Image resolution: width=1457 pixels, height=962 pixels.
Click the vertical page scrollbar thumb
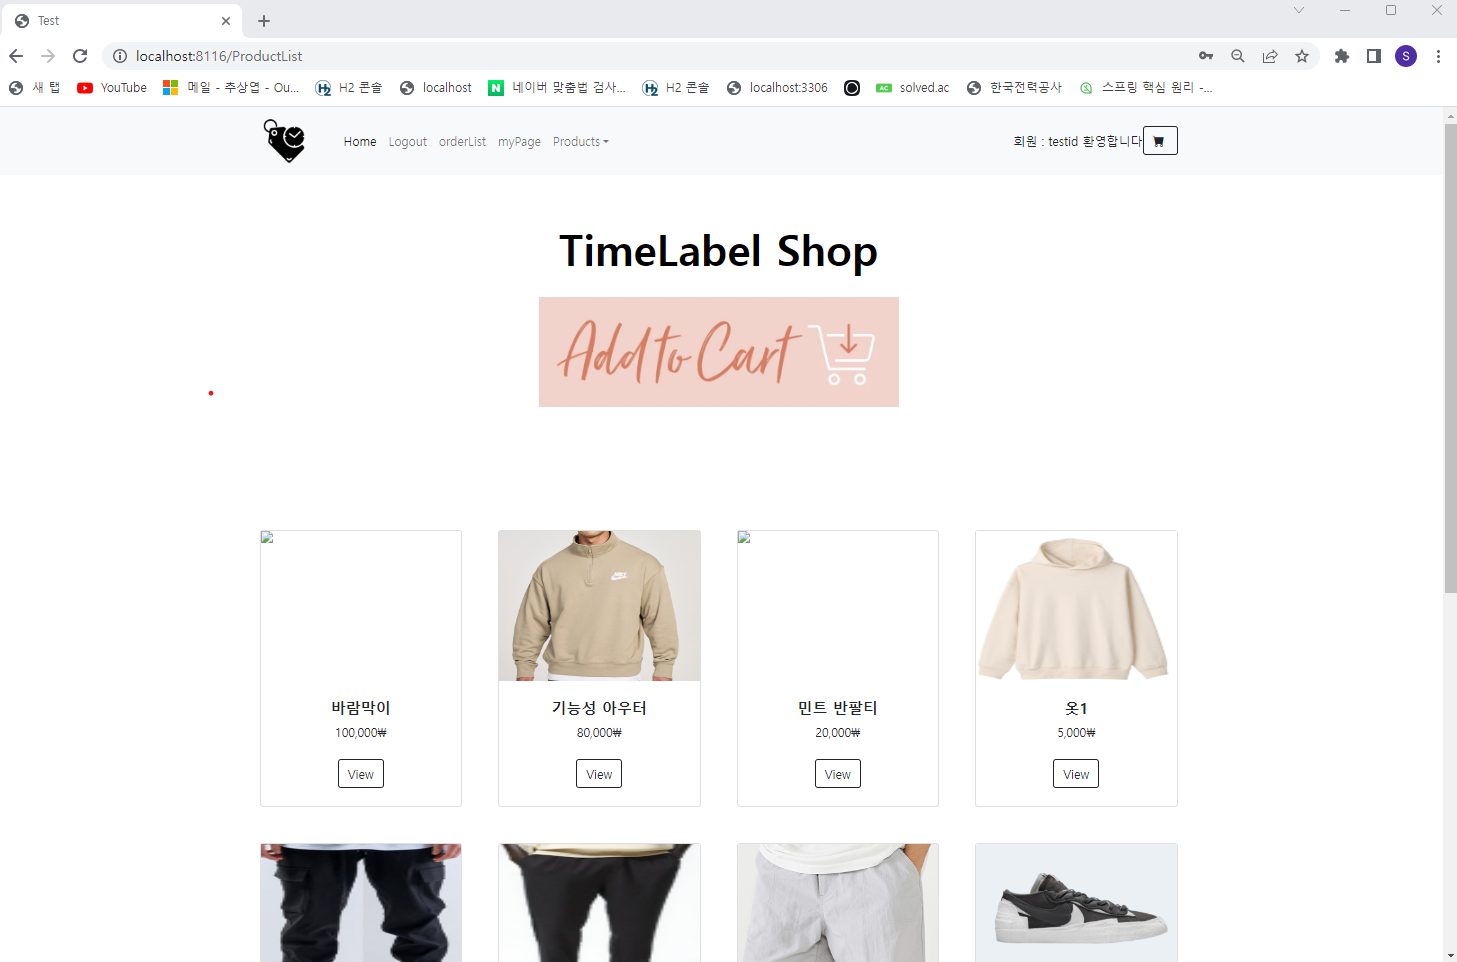(1450, 358)
